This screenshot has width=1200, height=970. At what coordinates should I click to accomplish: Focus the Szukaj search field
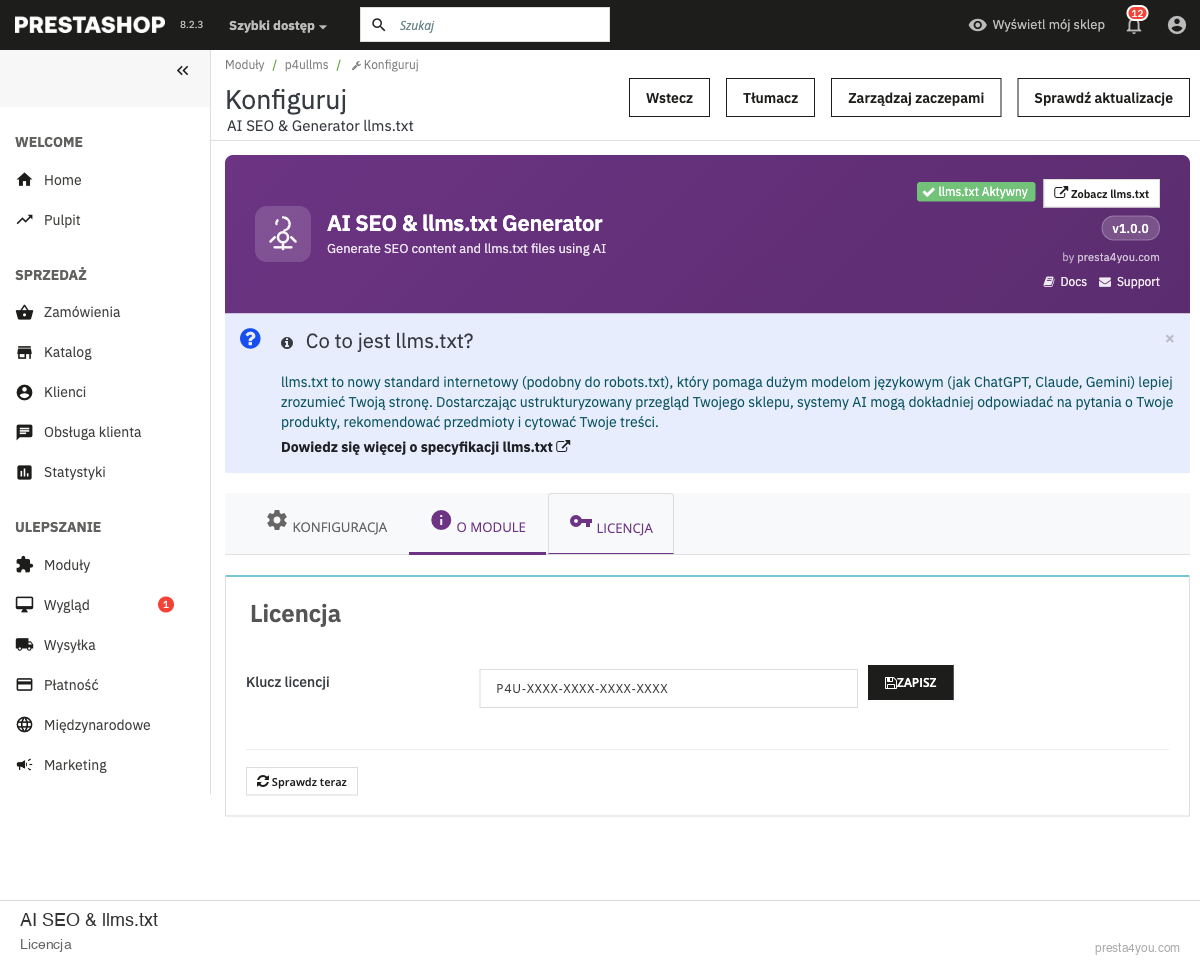(485, 25)
